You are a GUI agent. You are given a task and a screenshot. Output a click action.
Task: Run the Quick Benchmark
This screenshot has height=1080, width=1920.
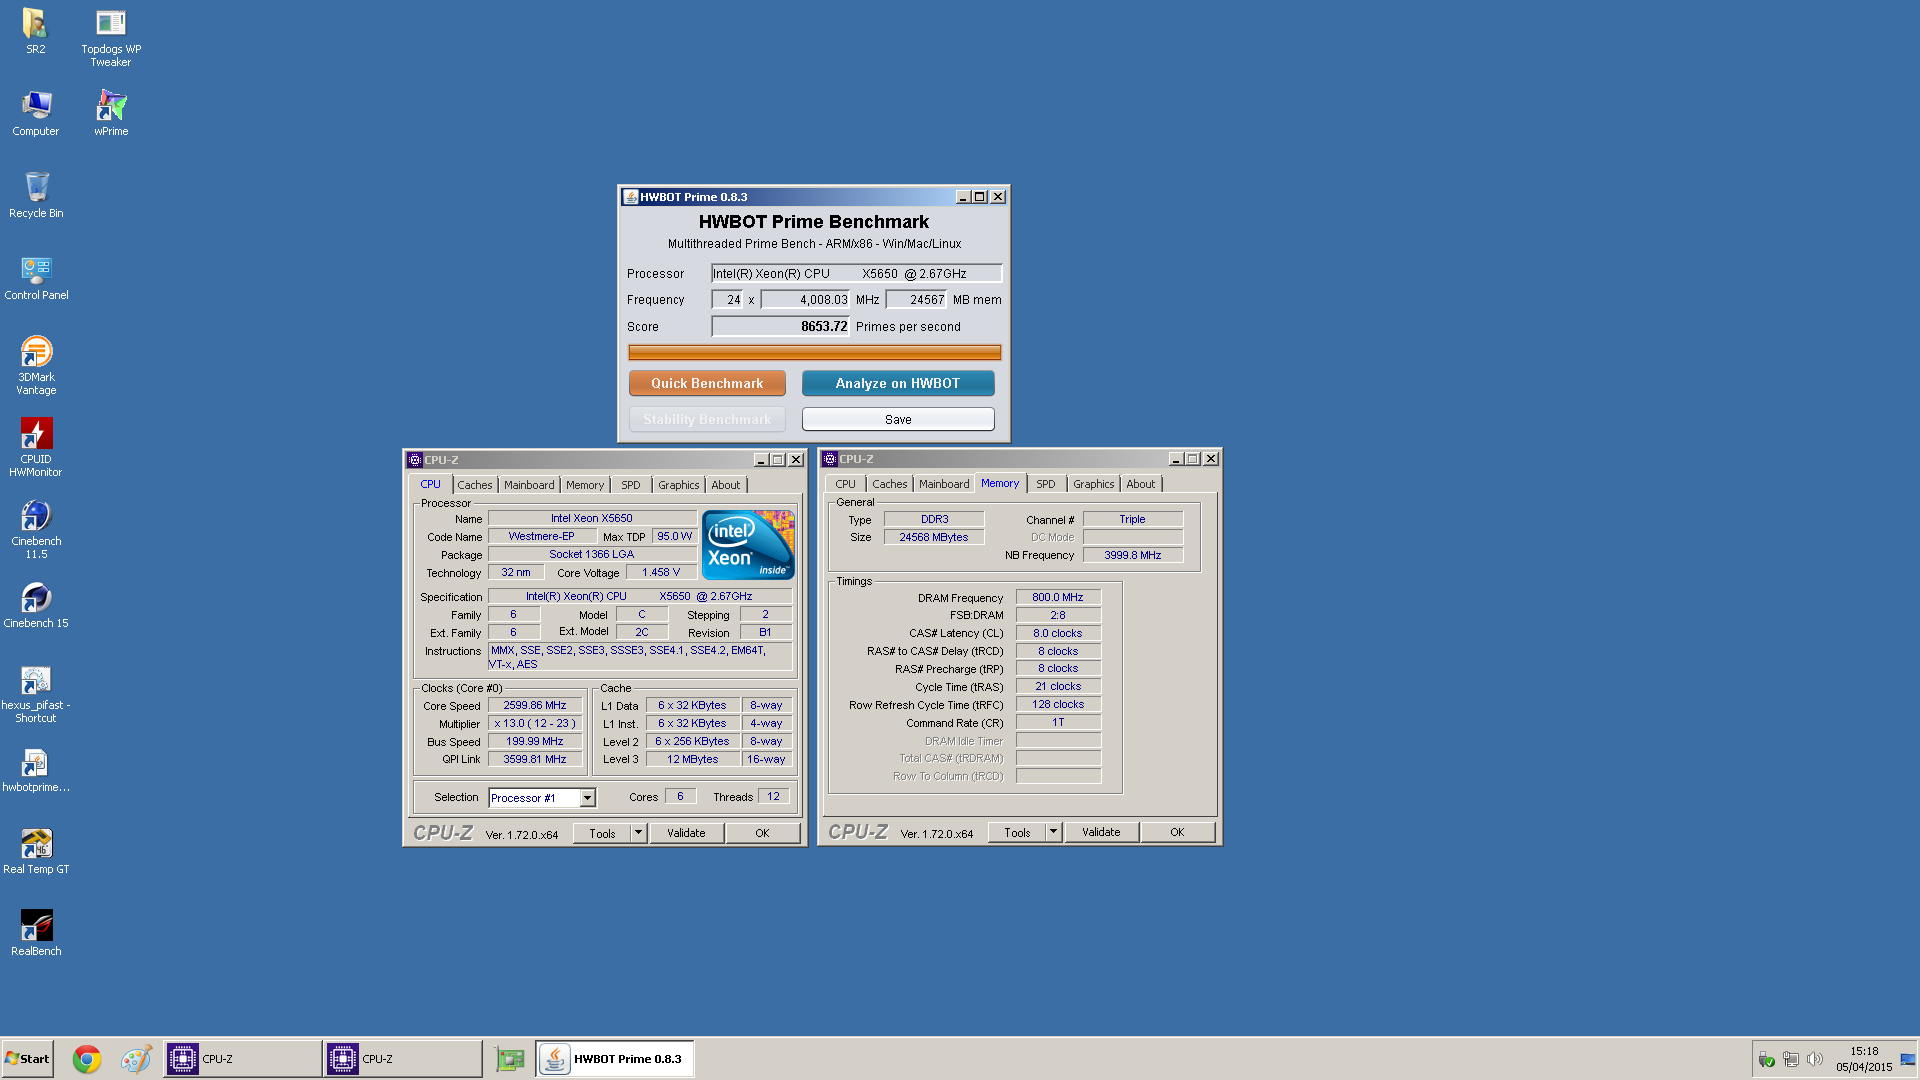[x=707, y=383]
